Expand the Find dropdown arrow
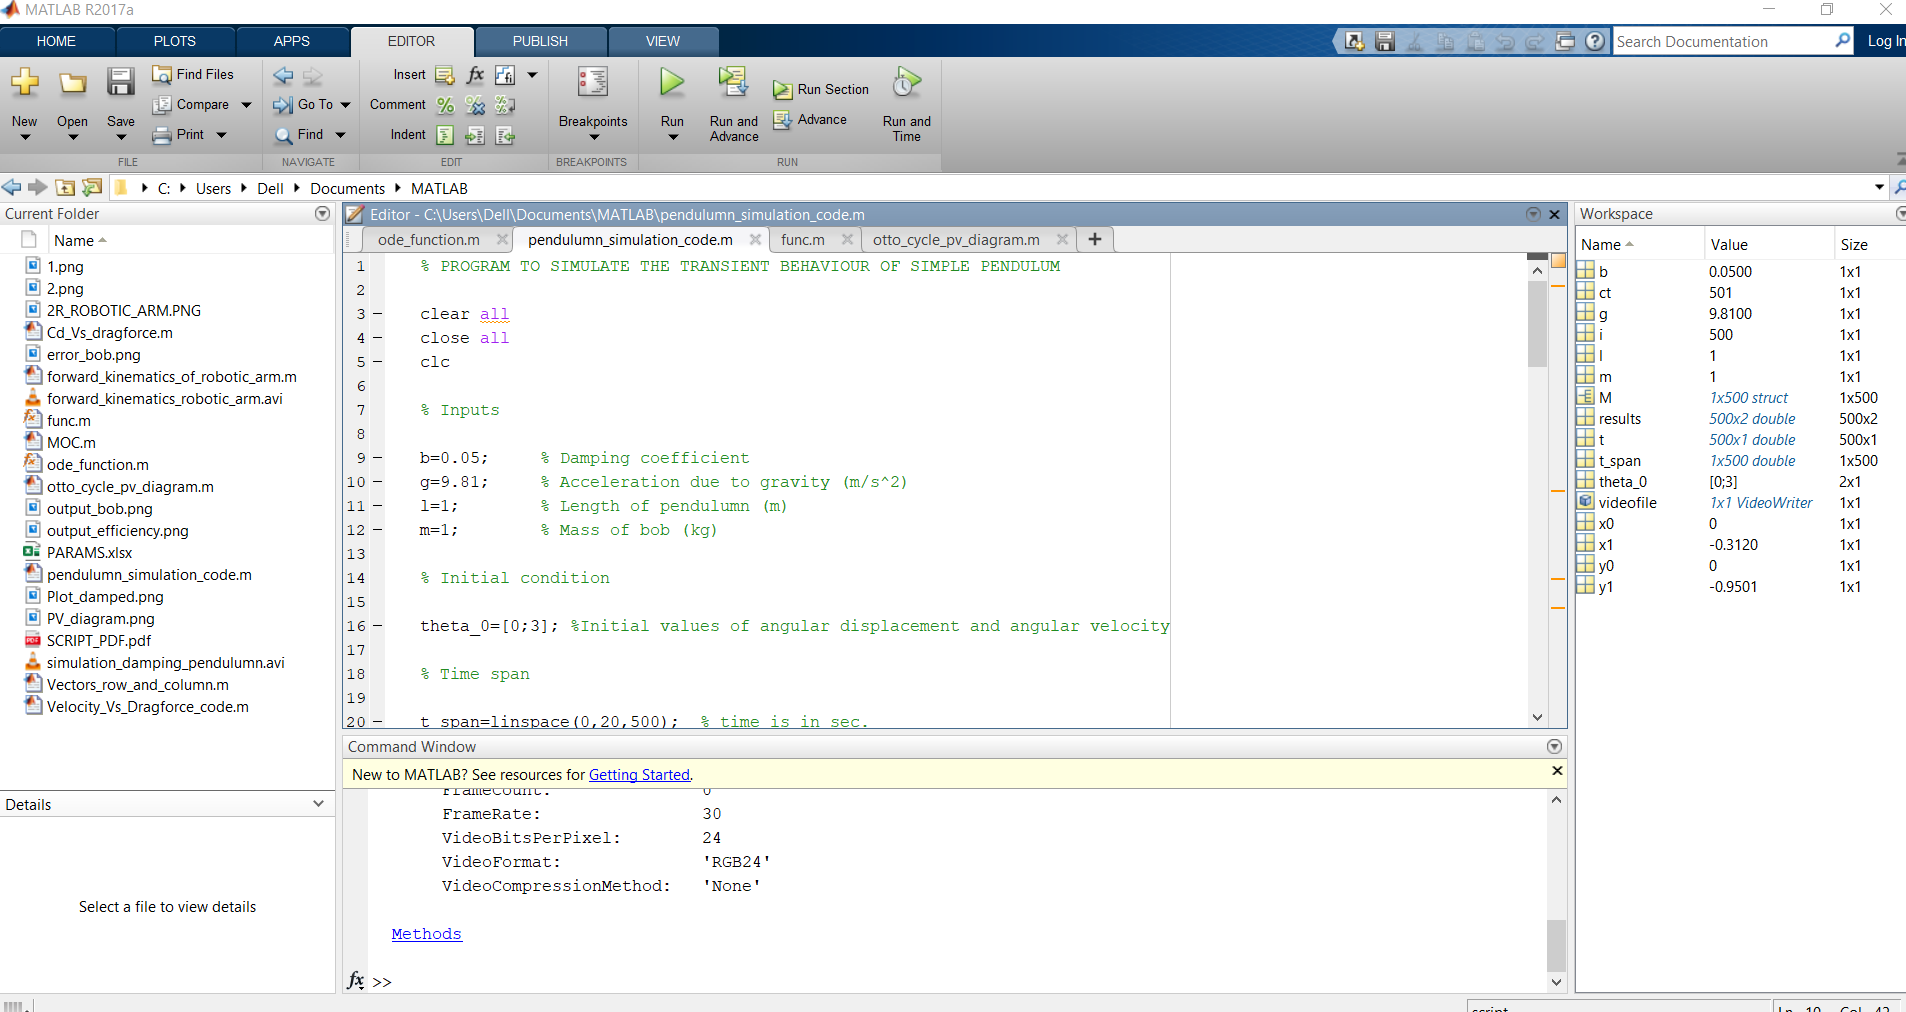1906x1012 pixels. [340, 135]
